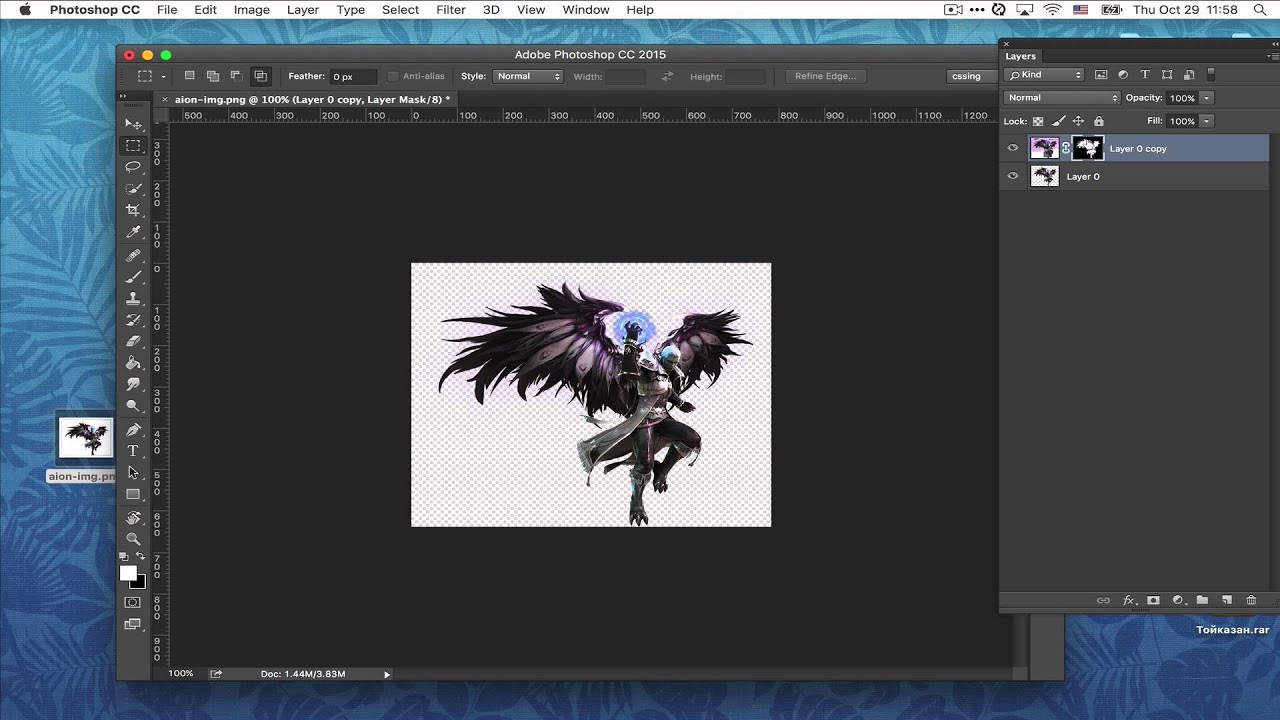Viewport: 1280px width, 720px height.
Task: Select the Smudge tool
Action: (x=133, y=384)
